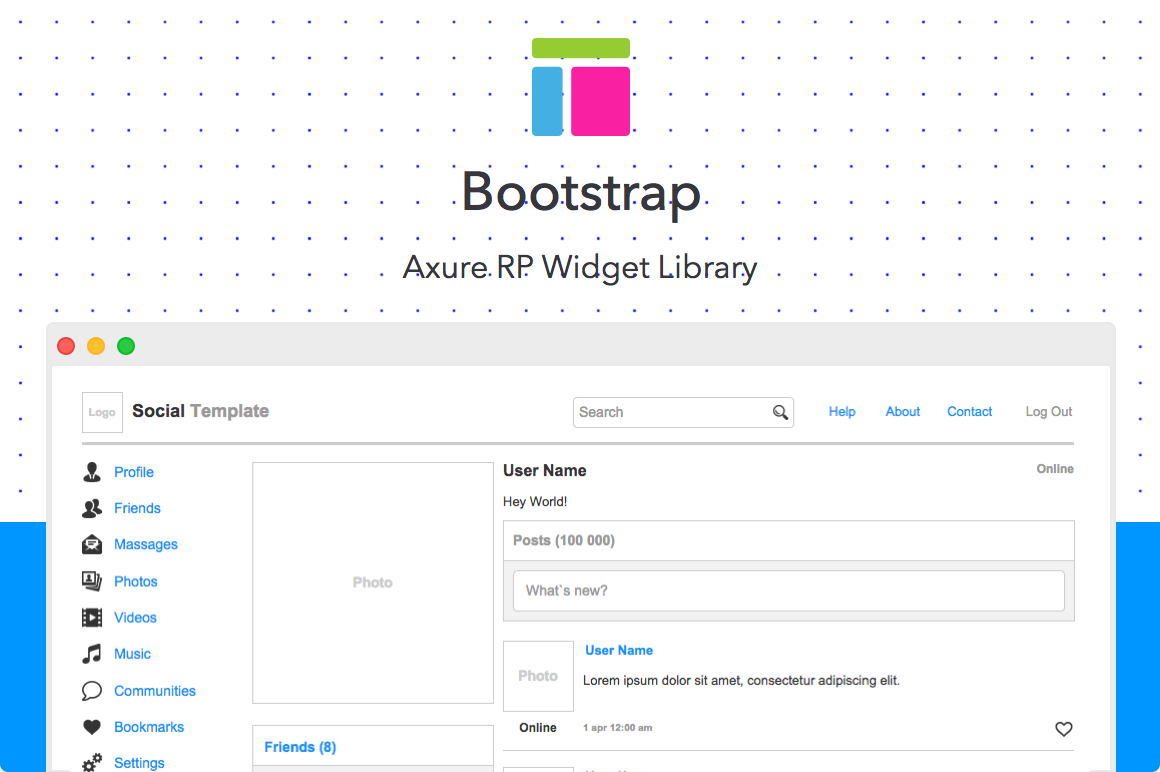Like the post with heart outline
The image size is (1160, 772).
point(1064,729)
